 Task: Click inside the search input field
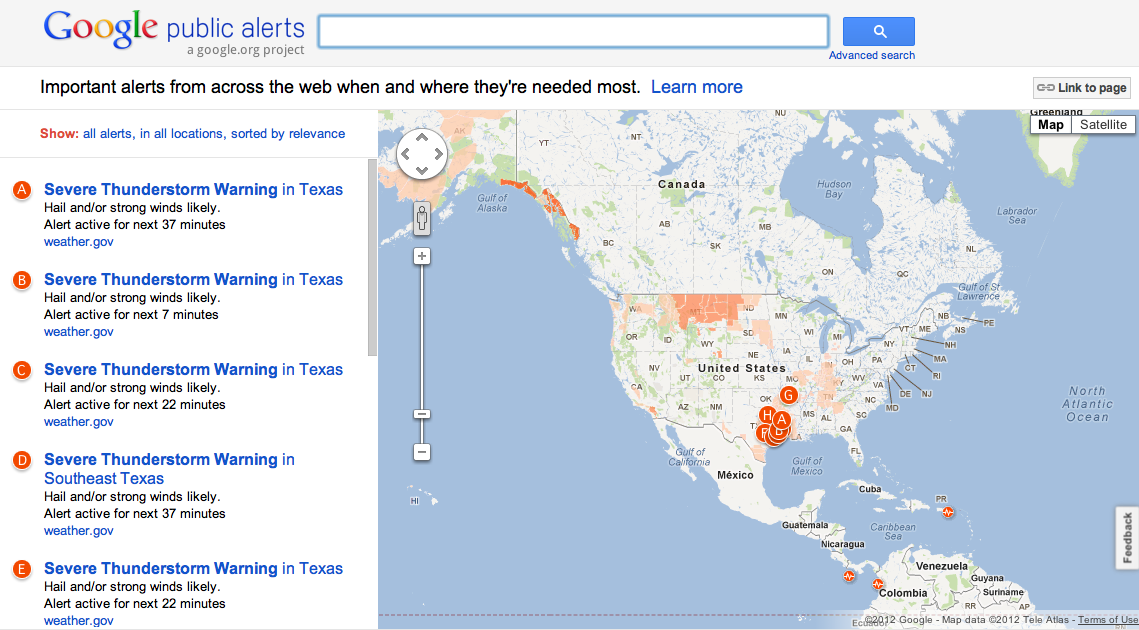point(572,31)
